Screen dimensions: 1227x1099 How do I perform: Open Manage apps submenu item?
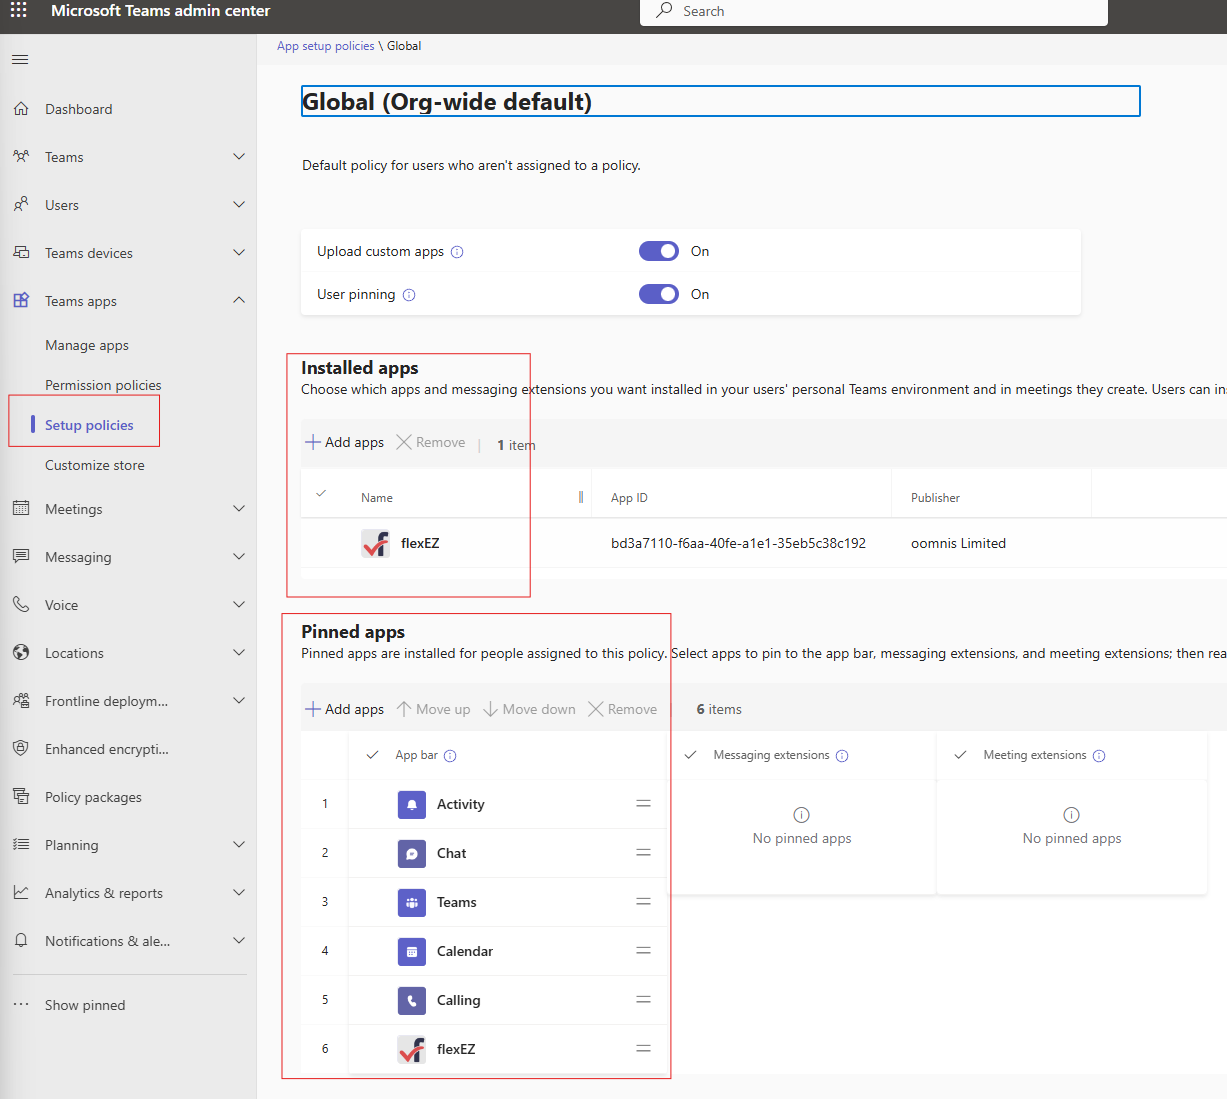[87, 345]
